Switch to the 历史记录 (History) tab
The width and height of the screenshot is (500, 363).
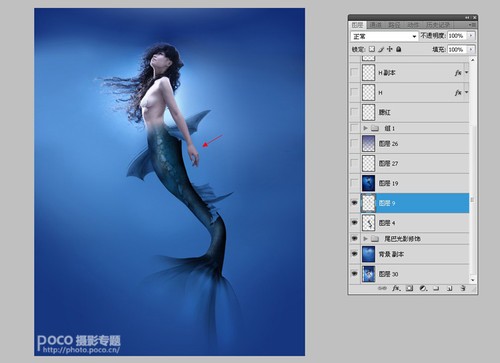point(438,25)
